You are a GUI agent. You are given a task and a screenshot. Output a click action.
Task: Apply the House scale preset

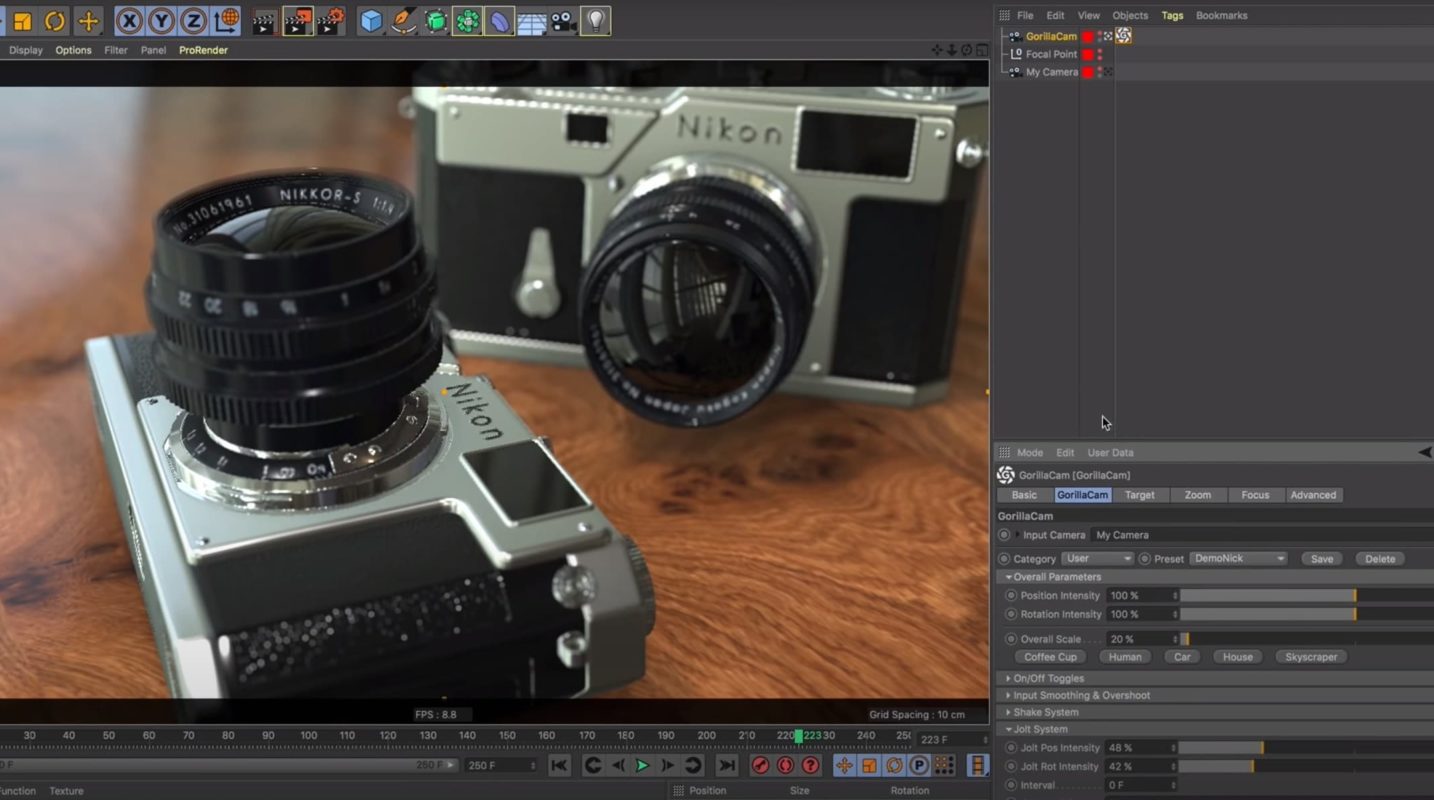1237,657
